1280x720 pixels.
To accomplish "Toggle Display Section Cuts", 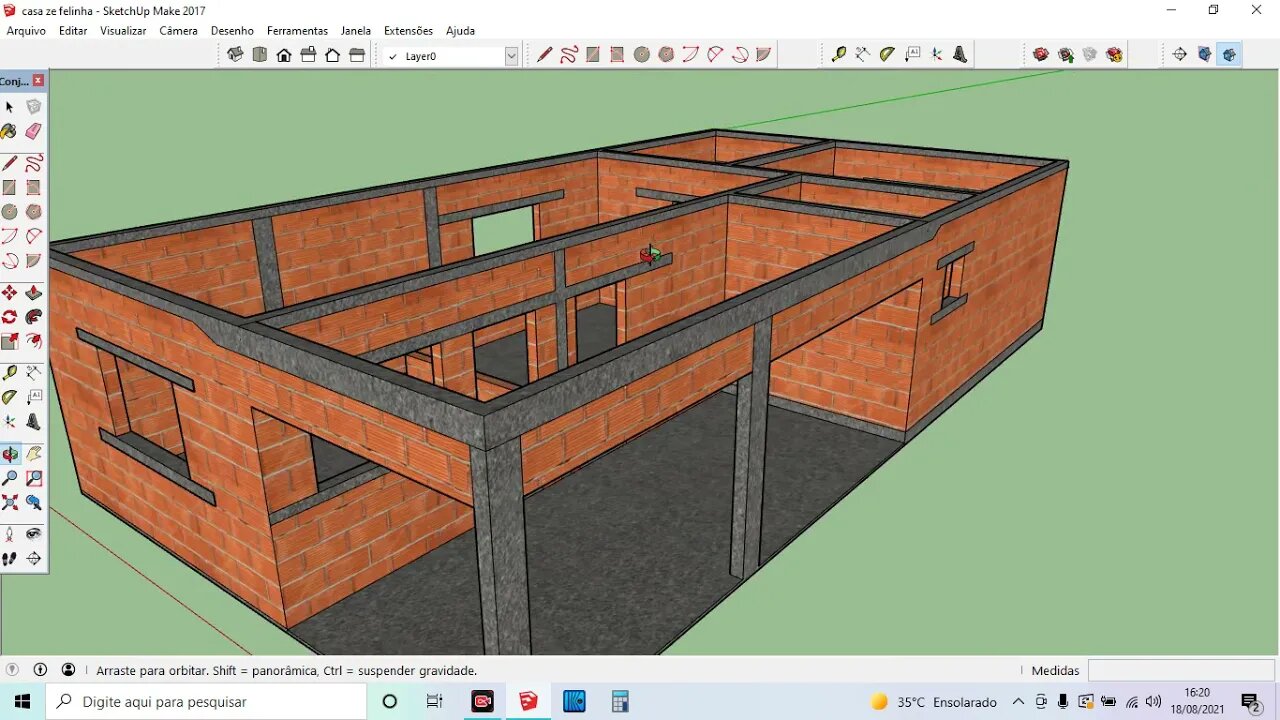I will point(1229,55).
